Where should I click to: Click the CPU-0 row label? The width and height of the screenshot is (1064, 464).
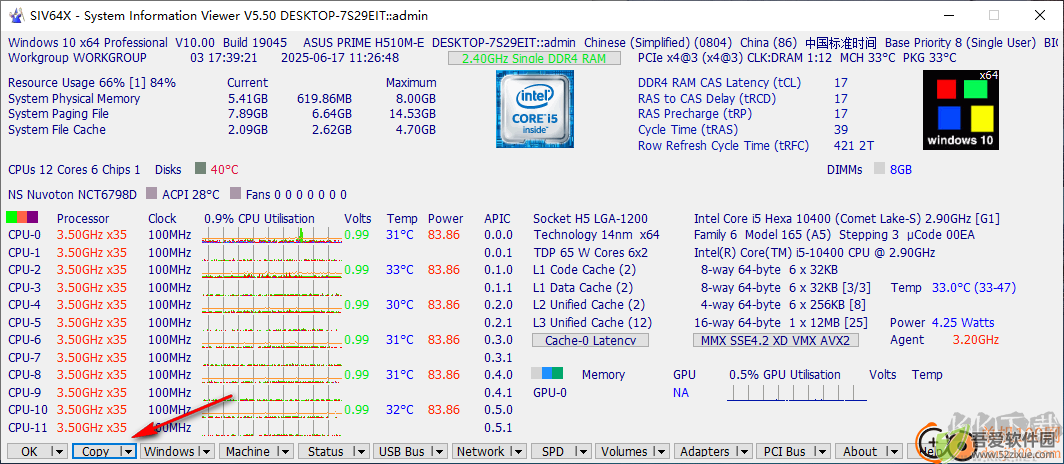(x=24, y=235)
